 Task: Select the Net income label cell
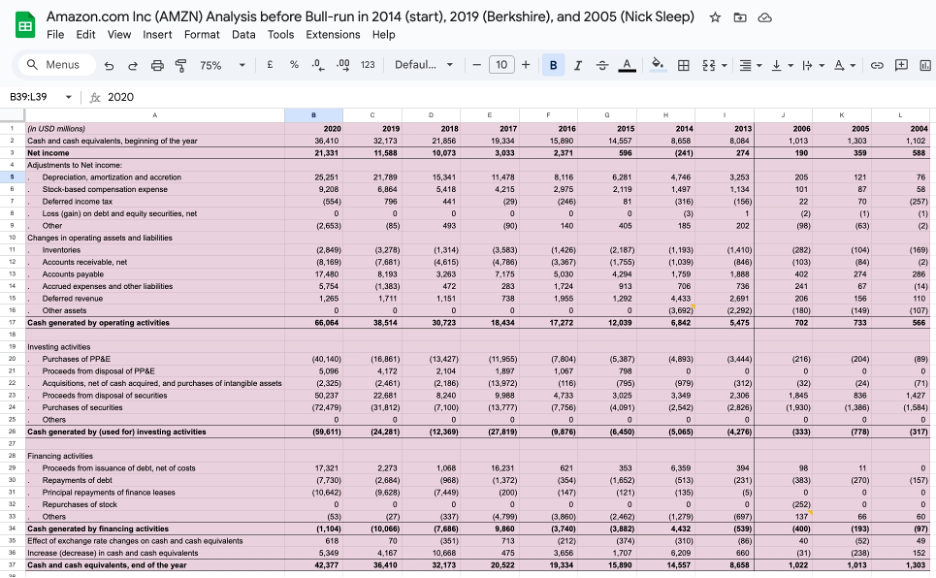(155, 153)
